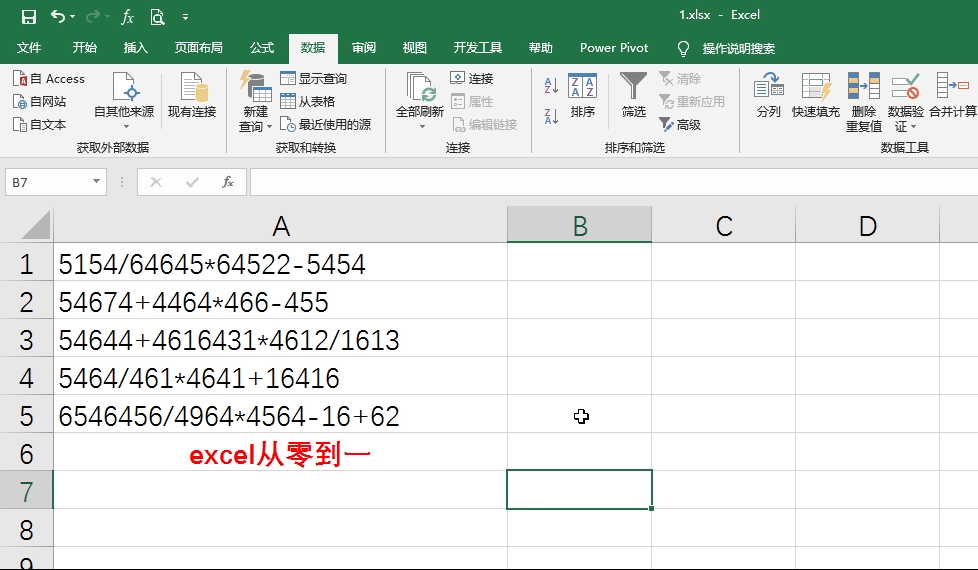Select cell with 54674+4464*466-455
The image size is (978, 570).
coord(280,300)
